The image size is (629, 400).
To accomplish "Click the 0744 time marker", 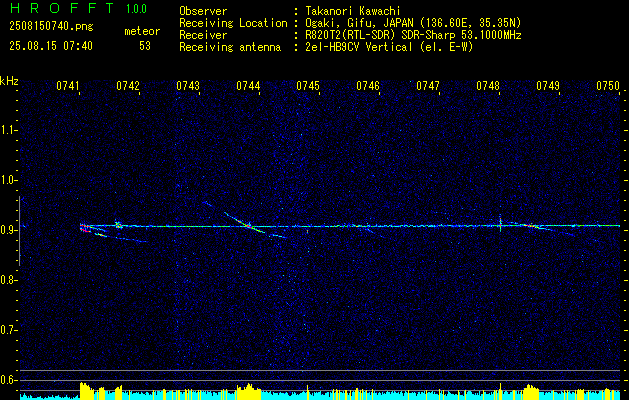I will tap(248, 85).
